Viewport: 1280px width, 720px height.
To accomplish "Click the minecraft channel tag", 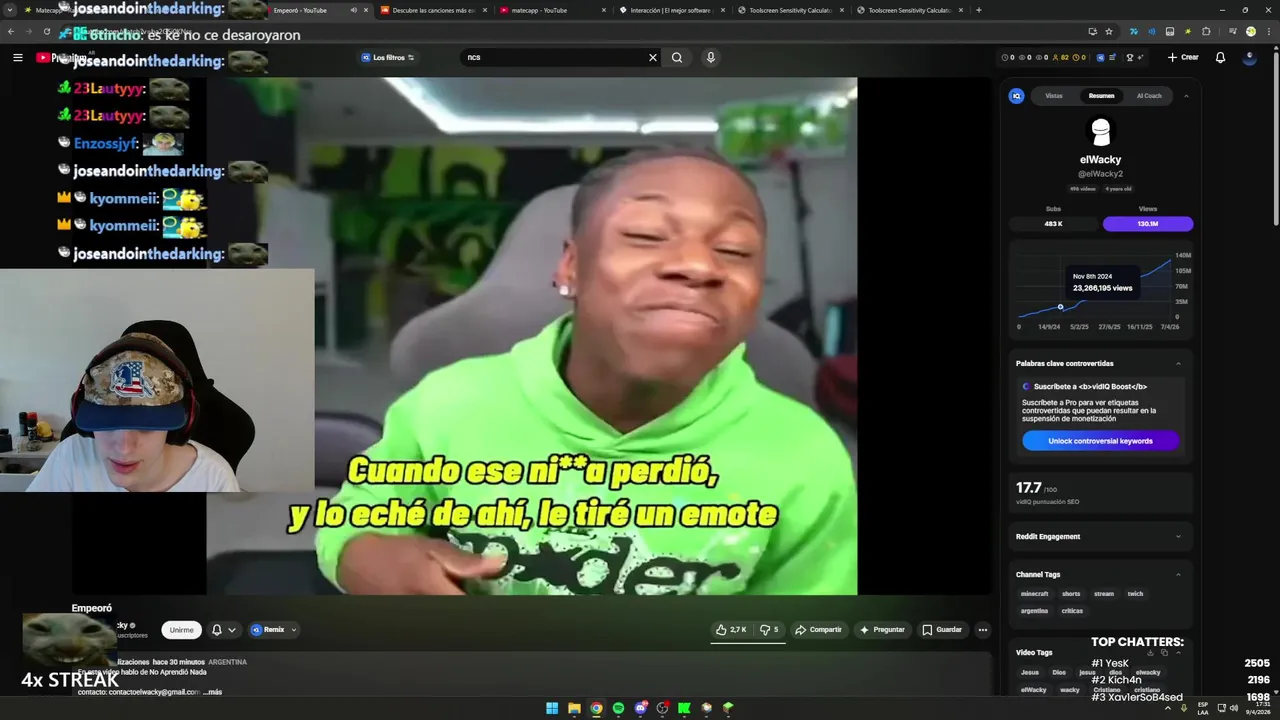I will (x=1034, y=594).
